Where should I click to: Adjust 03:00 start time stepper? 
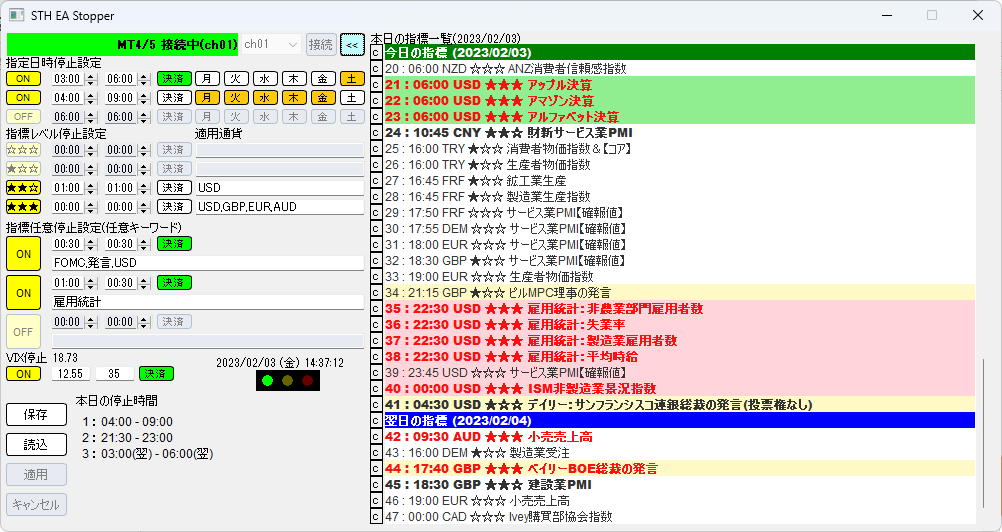tap(91, 79)
